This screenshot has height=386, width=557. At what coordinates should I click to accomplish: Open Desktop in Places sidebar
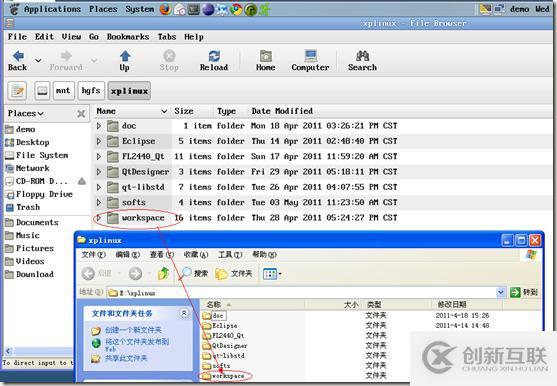coord(28,142)
